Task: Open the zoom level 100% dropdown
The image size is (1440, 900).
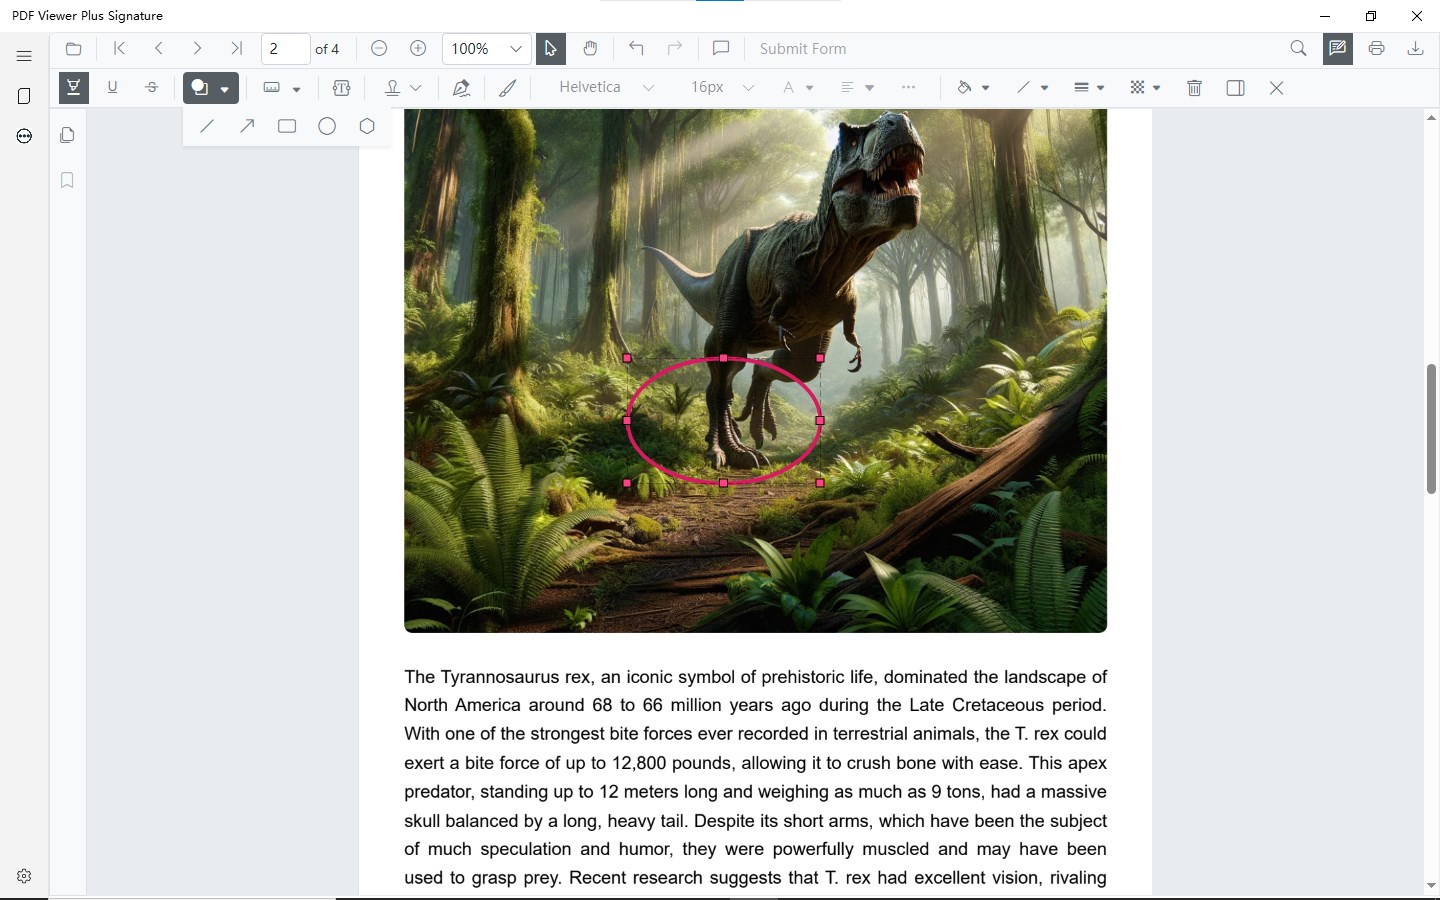Action: point(486,48)
